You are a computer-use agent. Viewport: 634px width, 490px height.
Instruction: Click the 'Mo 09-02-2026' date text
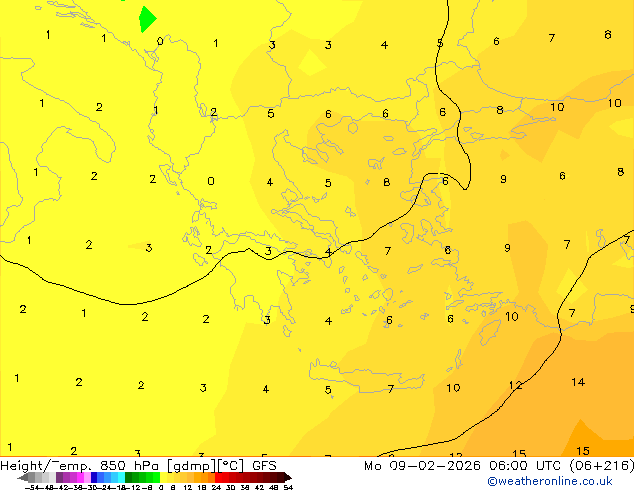click(x=422, y=466)
